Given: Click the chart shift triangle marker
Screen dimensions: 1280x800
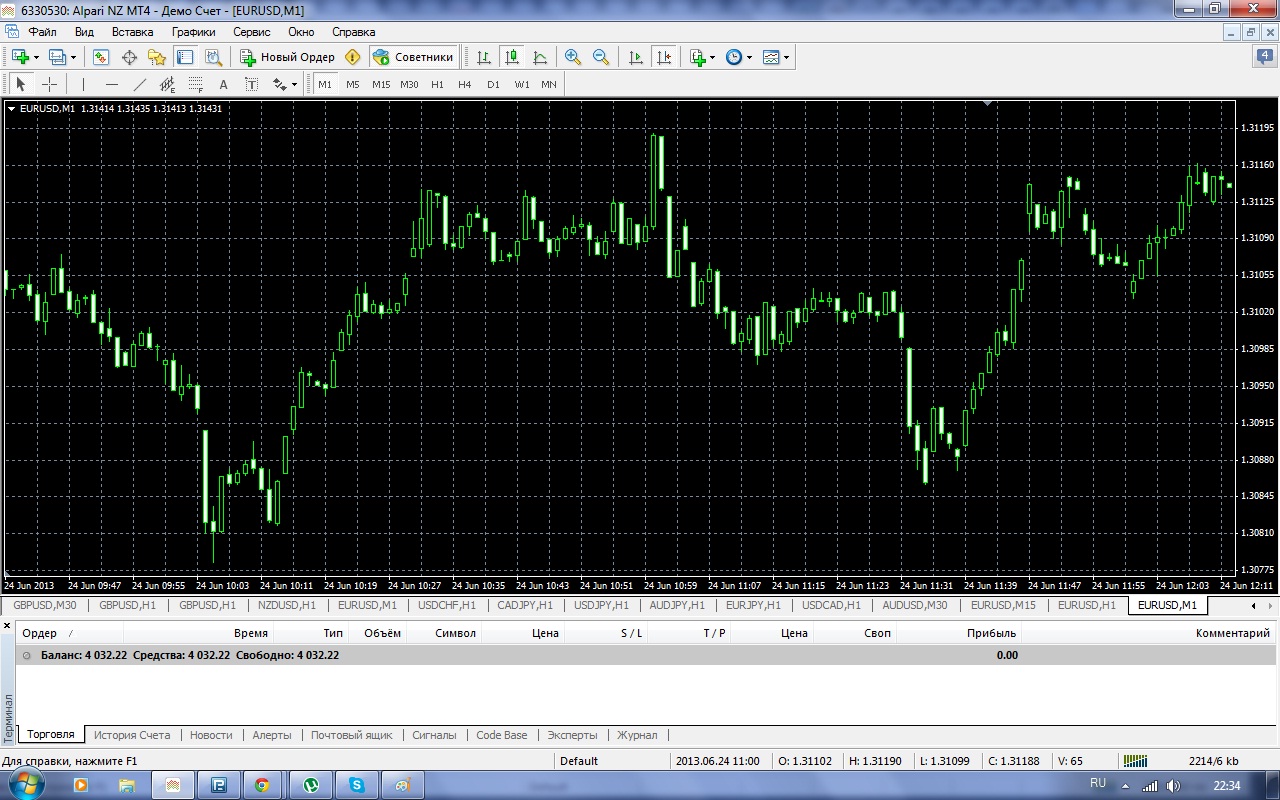Looking at the screenshot, I should [988, 102].
